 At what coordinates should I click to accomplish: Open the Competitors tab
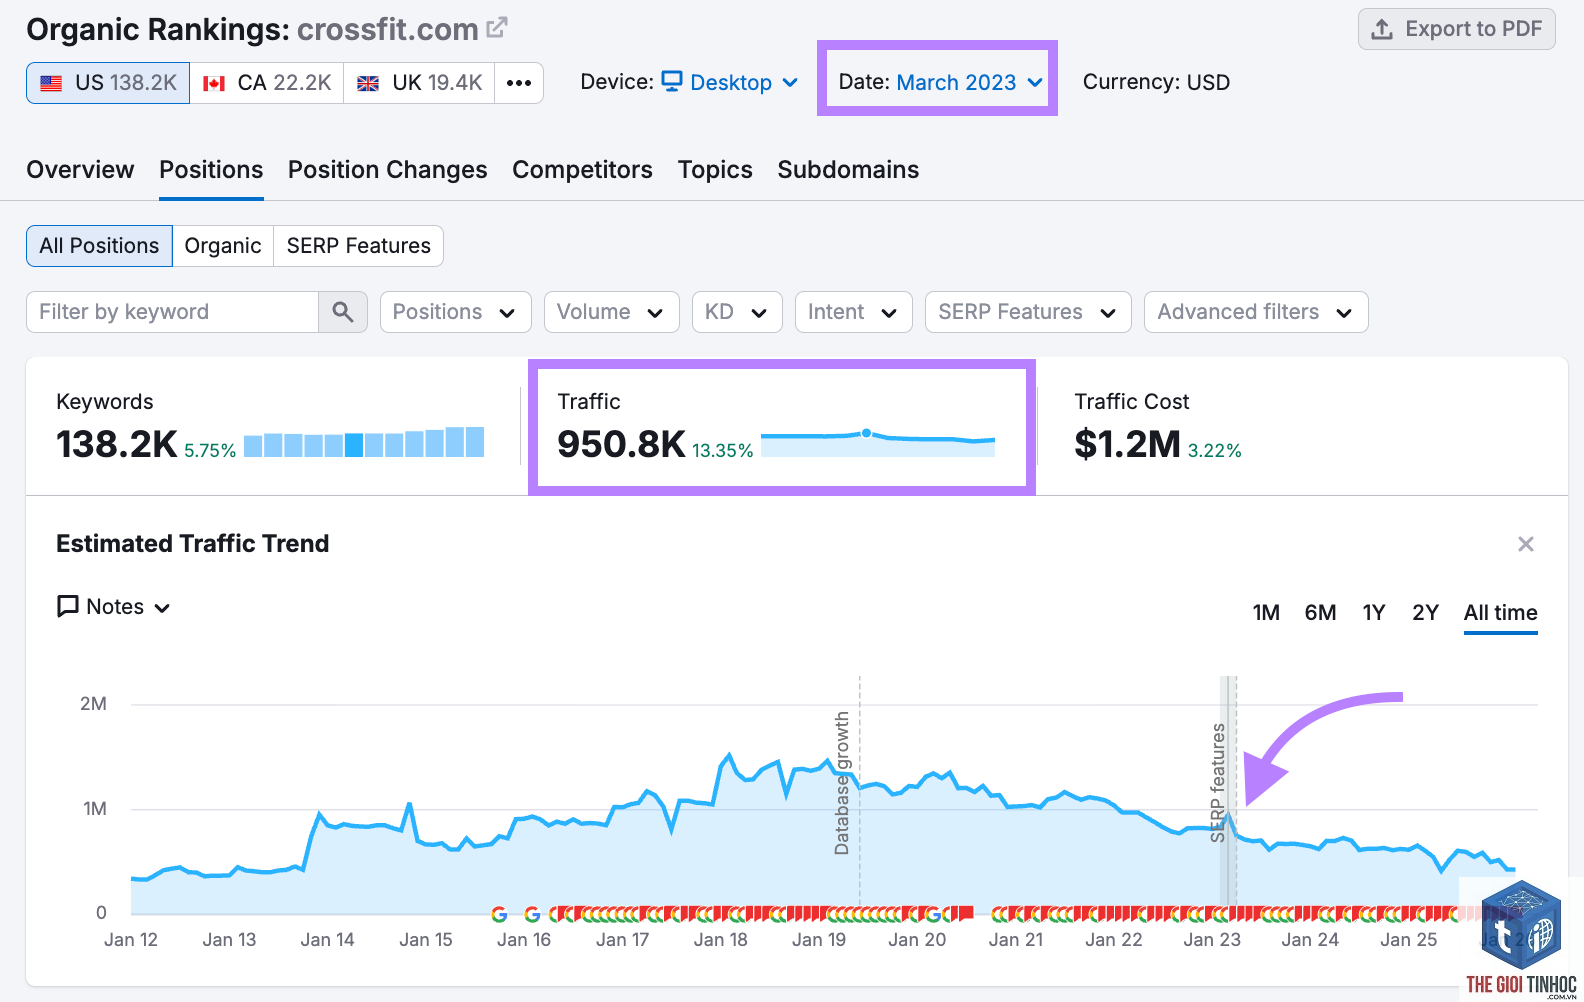tap(582, 170)
